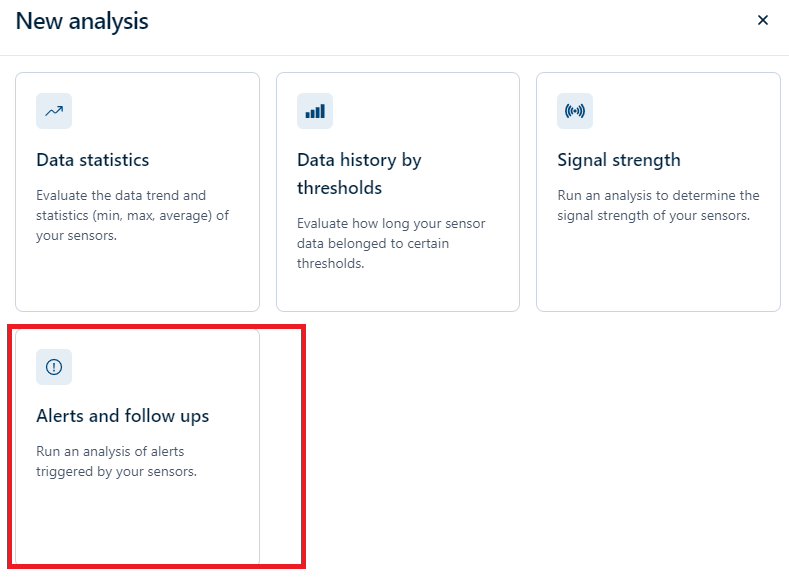Image resolution: width=789 pixels, height=581 pixels.
Task: Click the trend line icon for Data statistics
Action: [x=54, y=111]
